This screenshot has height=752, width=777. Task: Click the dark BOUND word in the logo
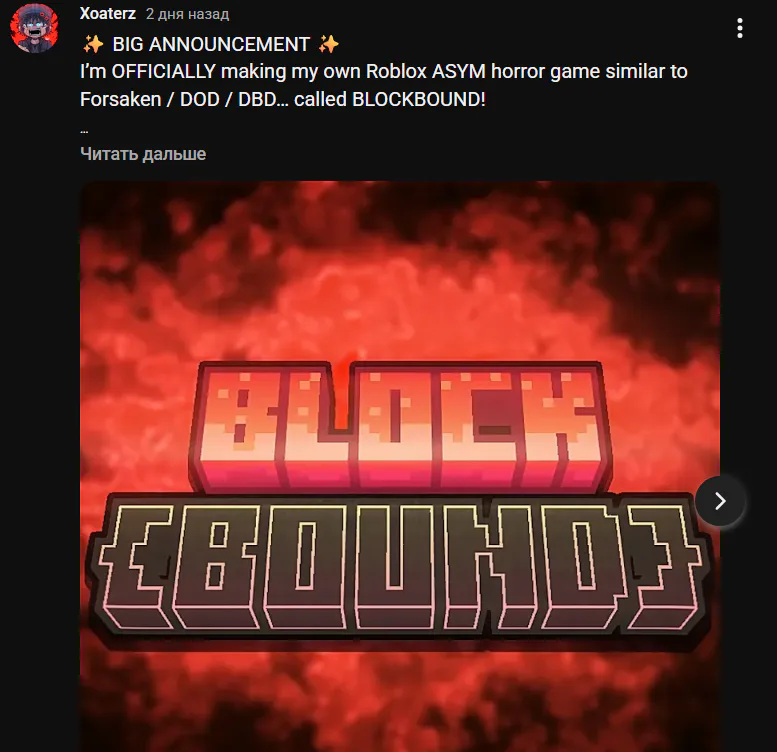[399, 565]
